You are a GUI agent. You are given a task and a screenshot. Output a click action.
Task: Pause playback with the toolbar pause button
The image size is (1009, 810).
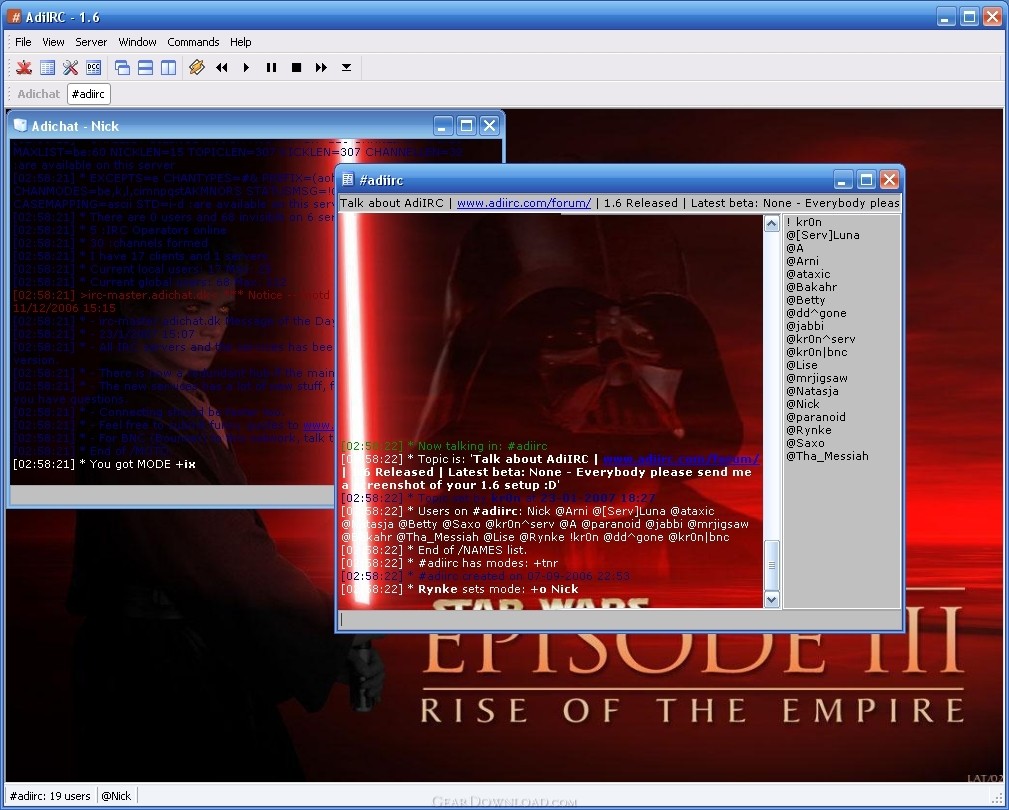(272, 67)
